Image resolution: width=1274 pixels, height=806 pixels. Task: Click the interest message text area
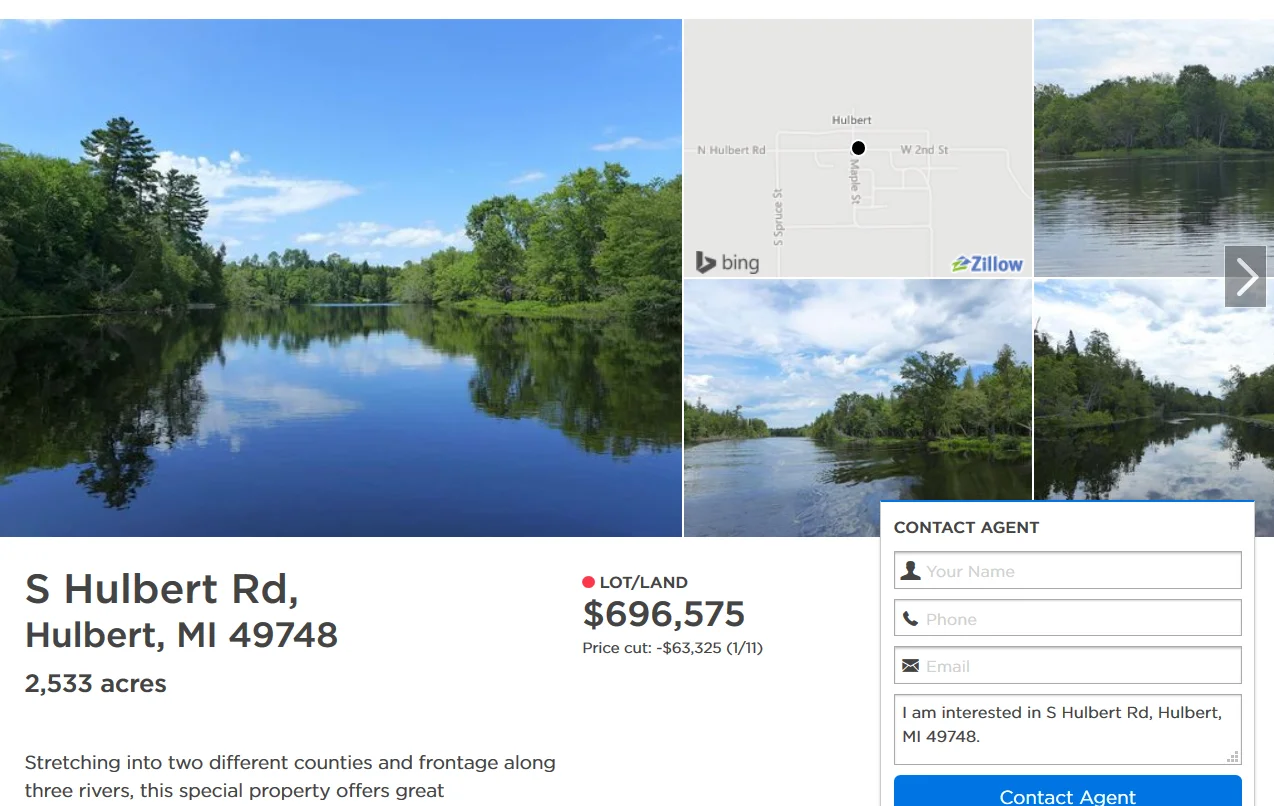click(x=1067, y=729)
